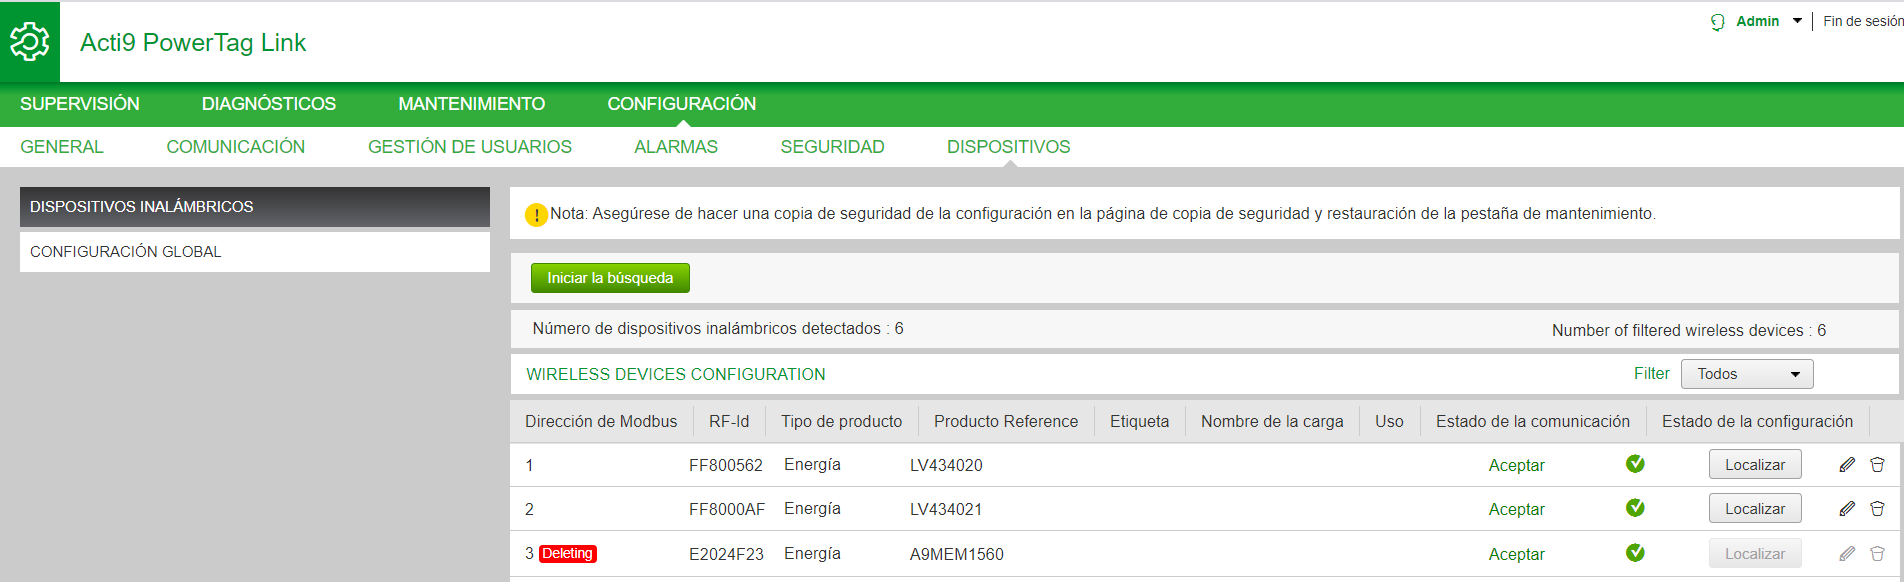Viewport: 1904px width, 582px height.
Task: Select CONFIGURACIÓN GLOBAL in the sidebar
Action: pos(126,252)
